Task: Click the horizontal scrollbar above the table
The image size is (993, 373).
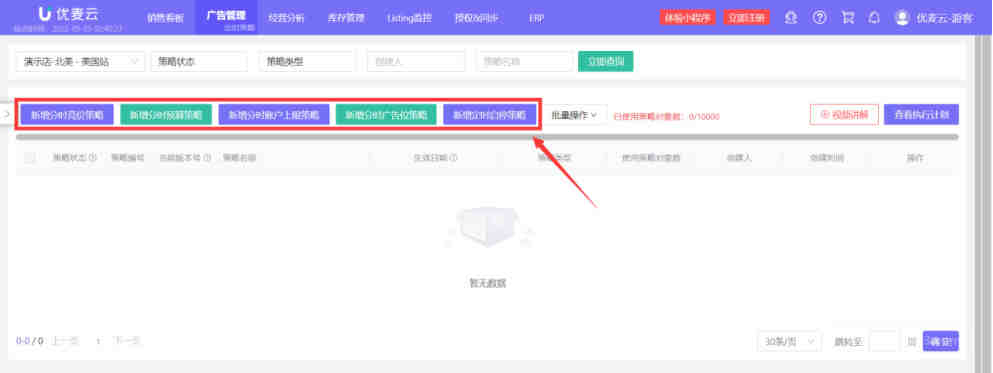Action: [487, 137]
